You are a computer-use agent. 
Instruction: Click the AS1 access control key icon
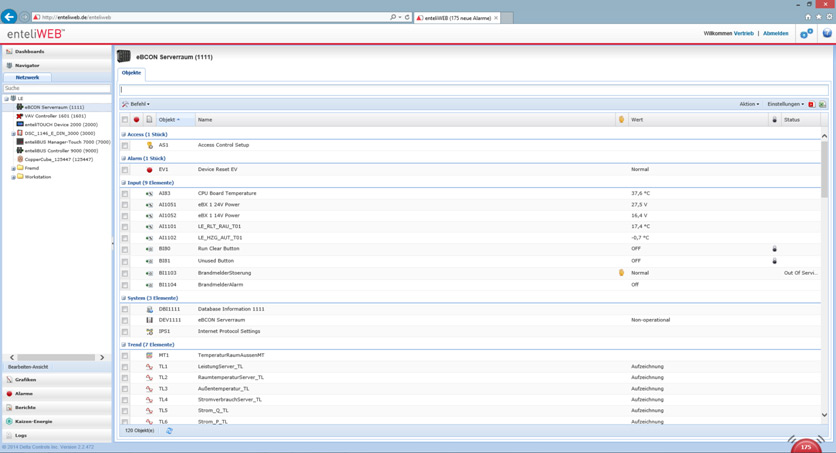(x=149, y=145)
